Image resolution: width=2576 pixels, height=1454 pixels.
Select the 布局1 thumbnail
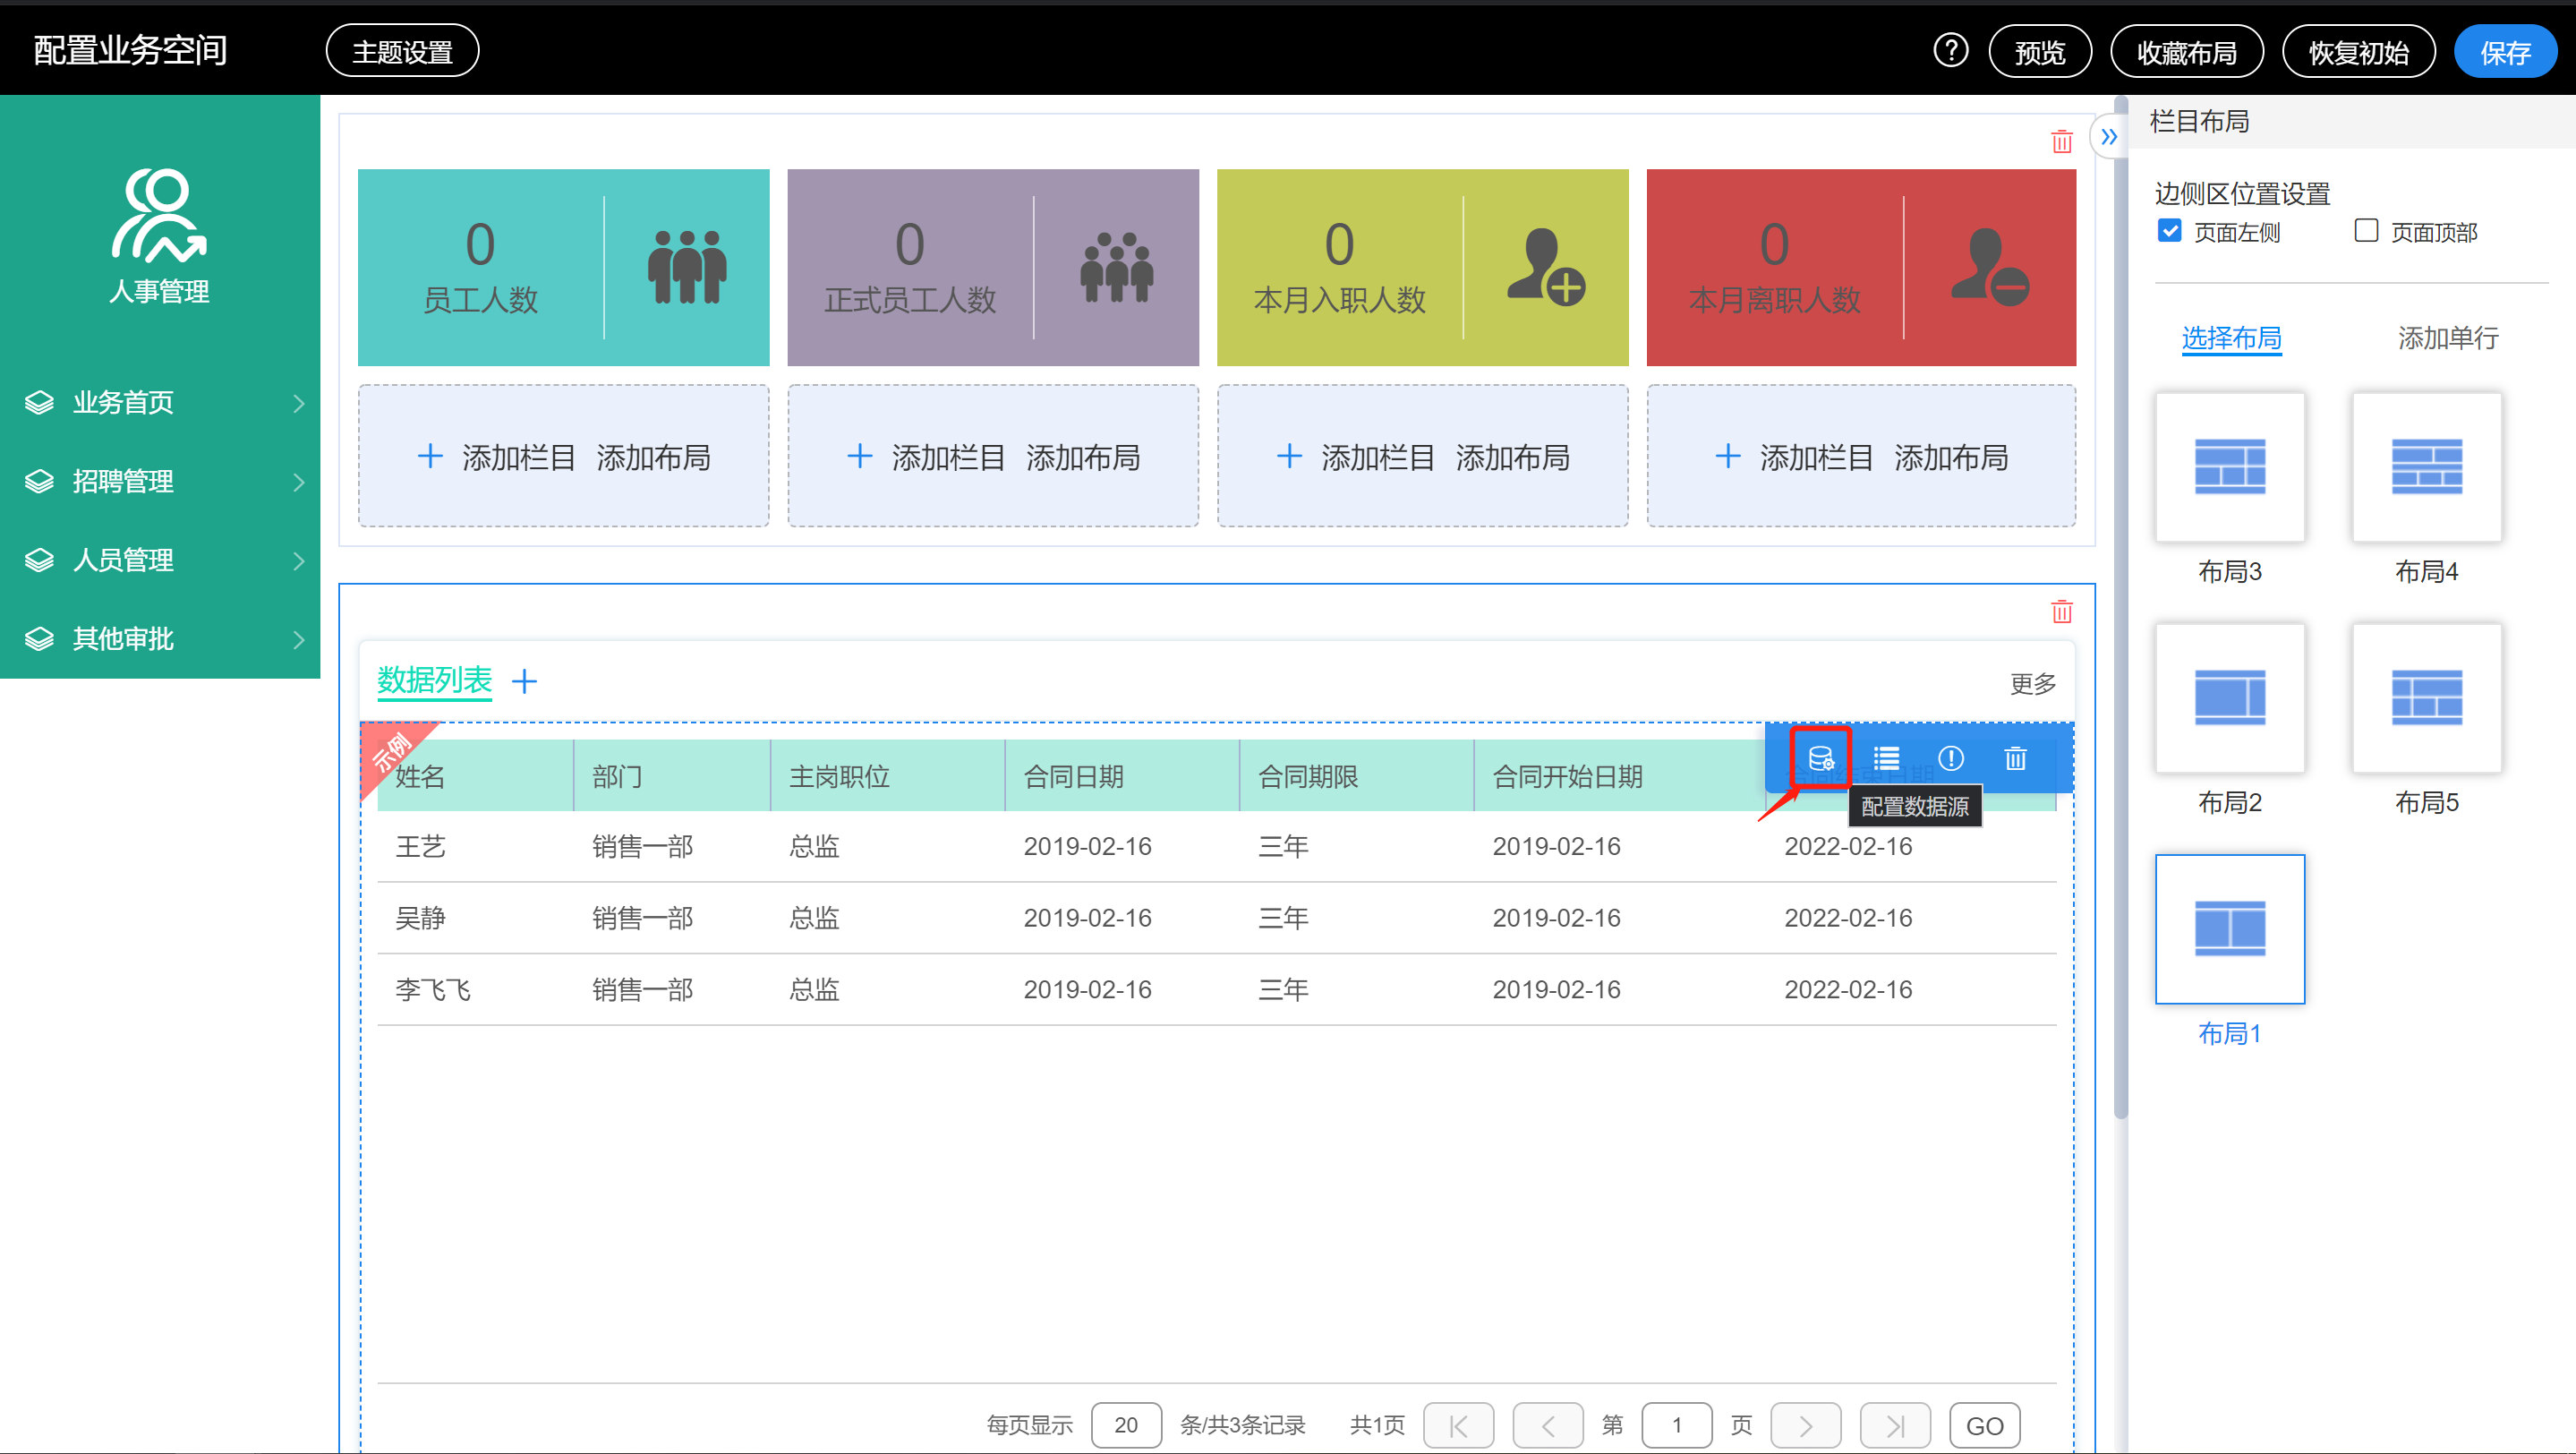click(2229, 928)
